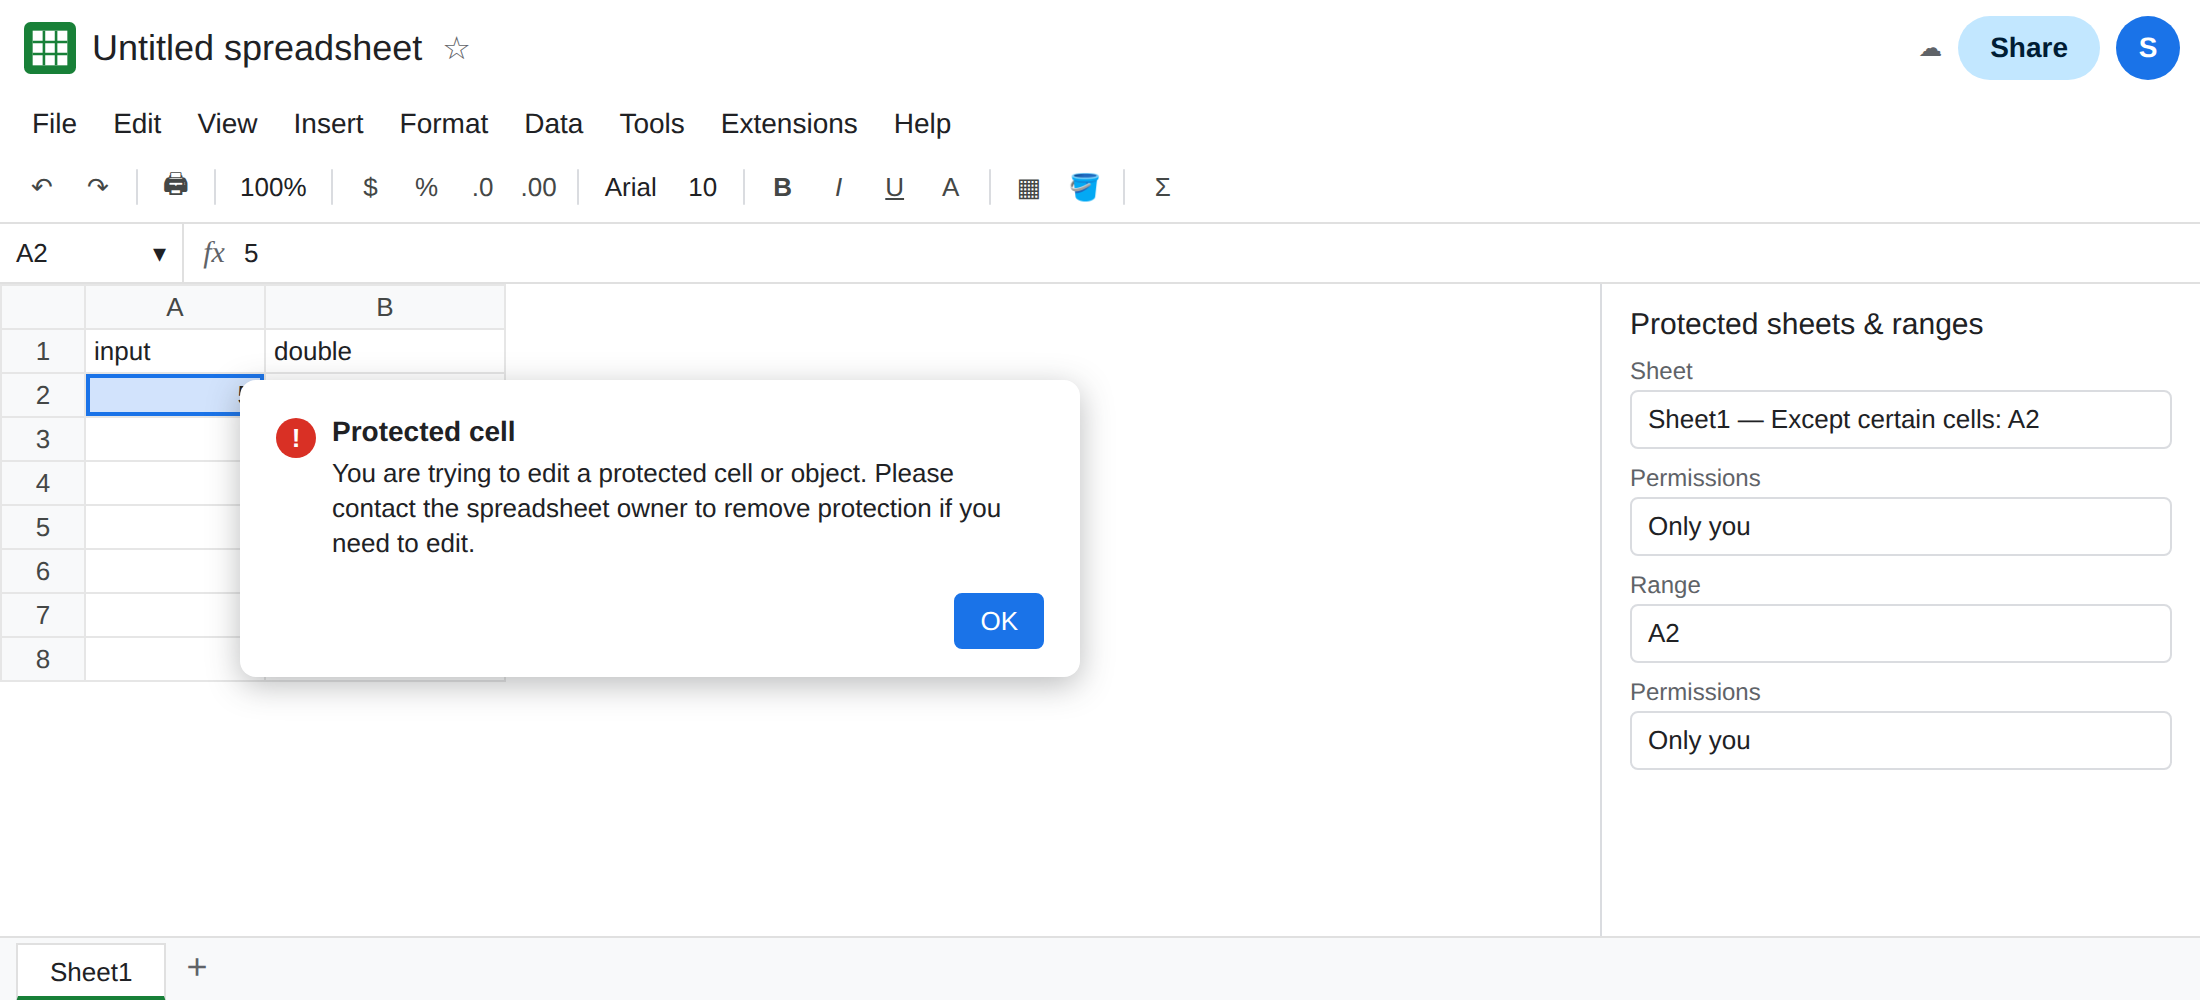Open the Tools menu
This screenshot has width=2200, height=1000.
pos(651,123)
